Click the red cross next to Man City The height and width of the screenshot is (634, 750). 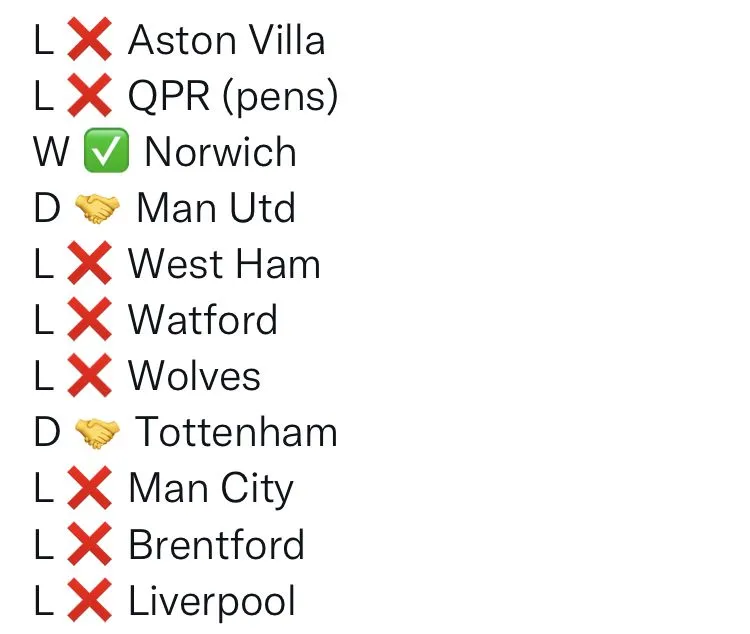pyautogui.click(x=89, y=488)
